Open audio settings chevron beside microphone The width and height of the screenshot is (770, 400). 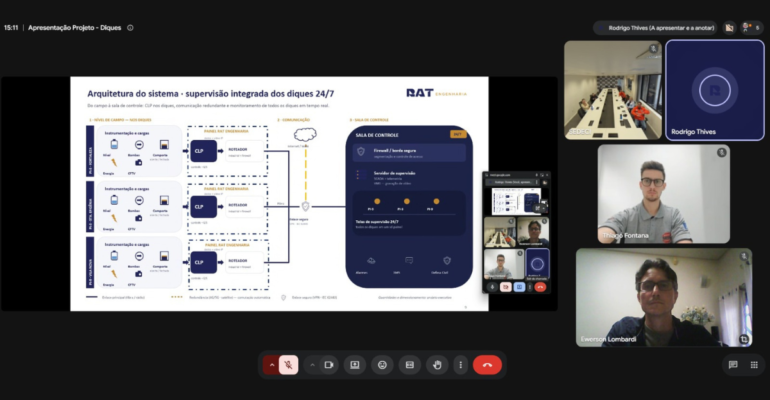pyautogui.click(x=272, y=365)
